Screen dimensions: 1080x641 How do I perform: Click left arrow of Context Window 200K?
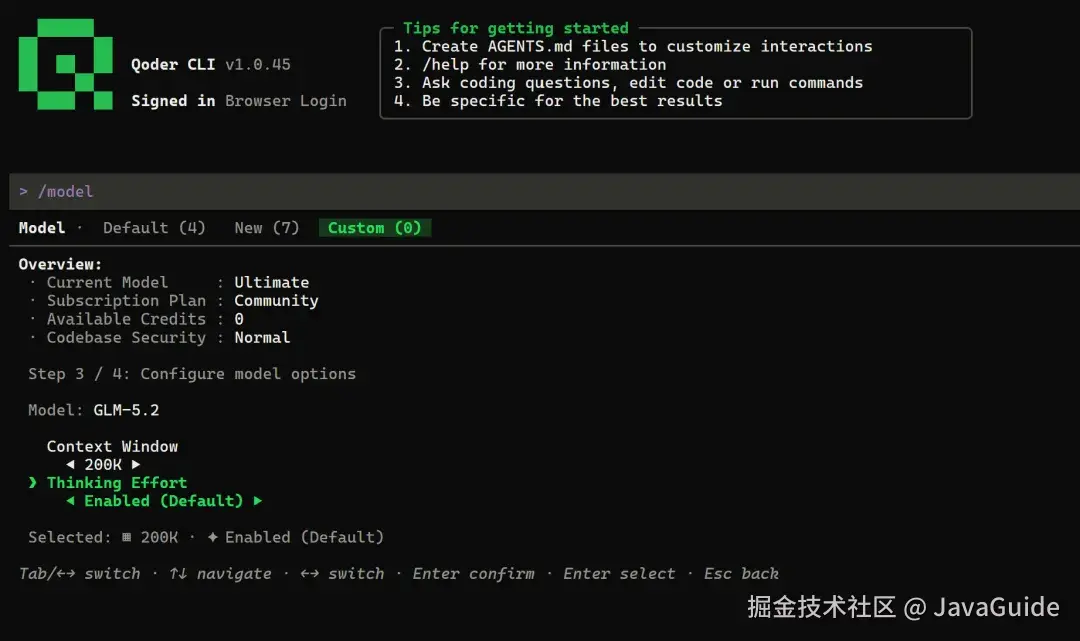coord(70,465)
